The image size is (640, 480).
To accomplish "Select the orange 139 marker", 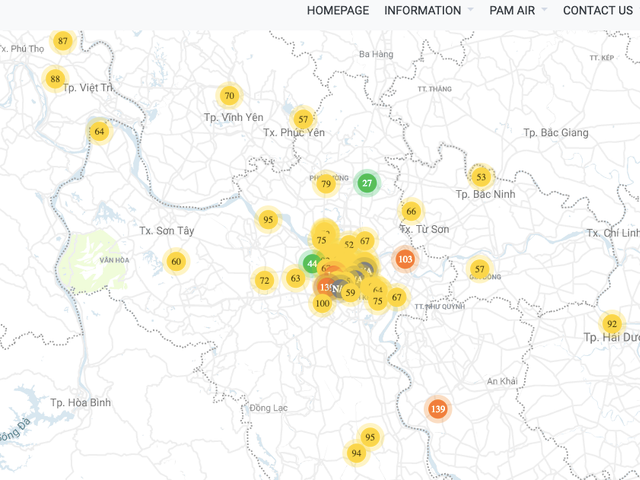I will tap(437, 409).
